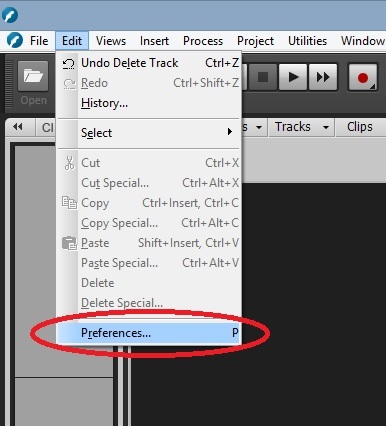
Task: Click the Stop transport button
Action: pos(263,77)
